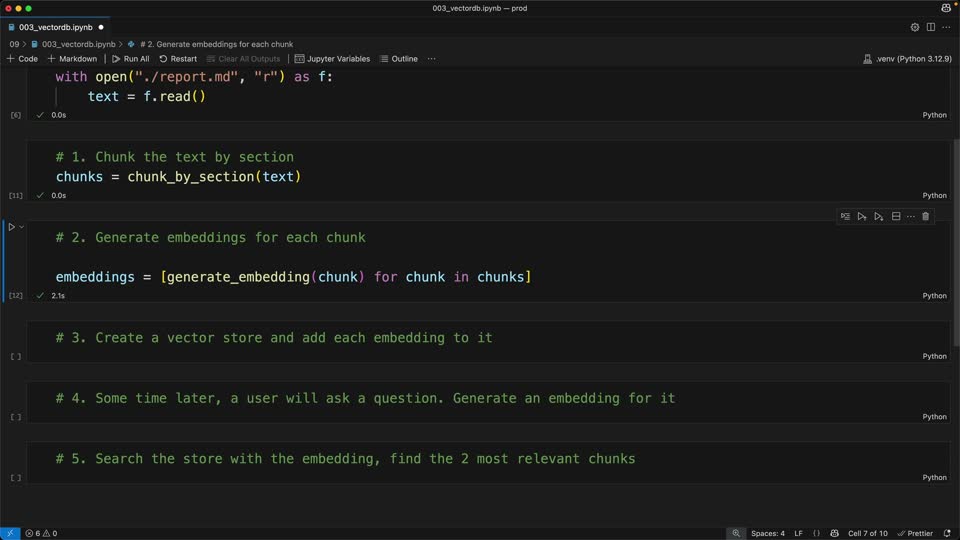Open notebook toolbar overflow menu

coord(432,59)
